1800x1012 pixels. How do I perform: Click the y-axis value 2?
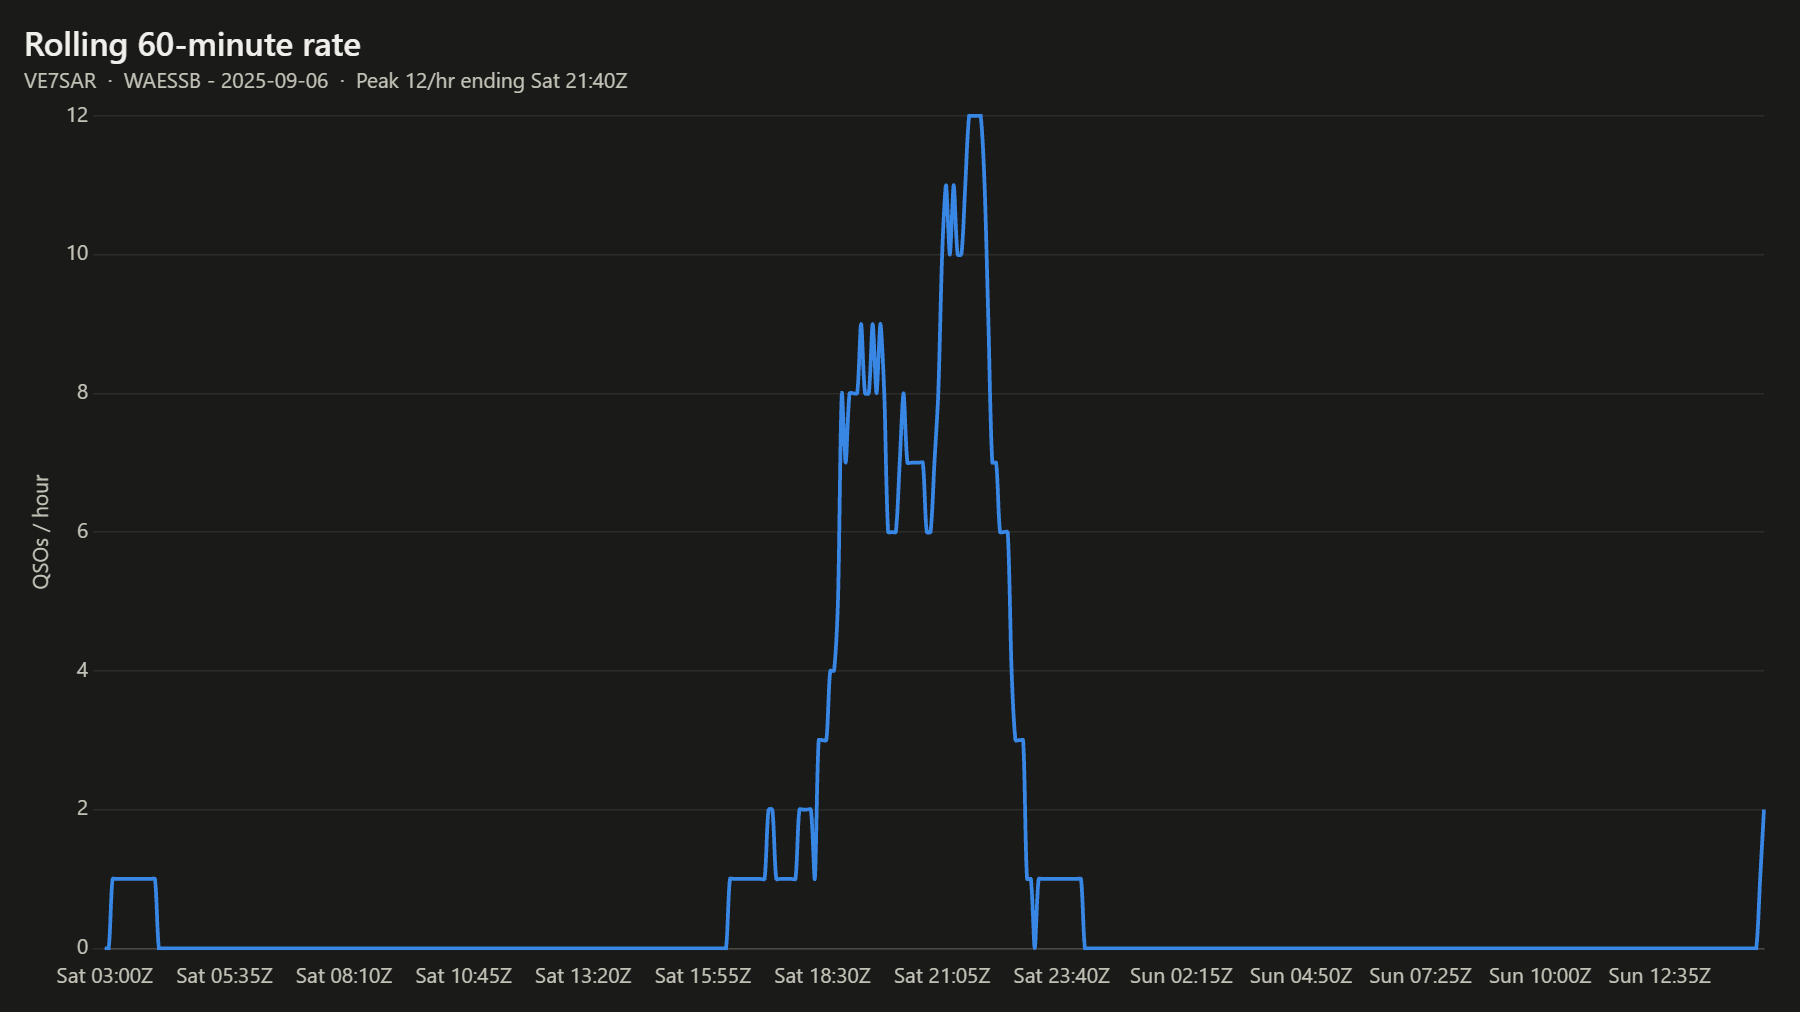(x=83, y=809)
